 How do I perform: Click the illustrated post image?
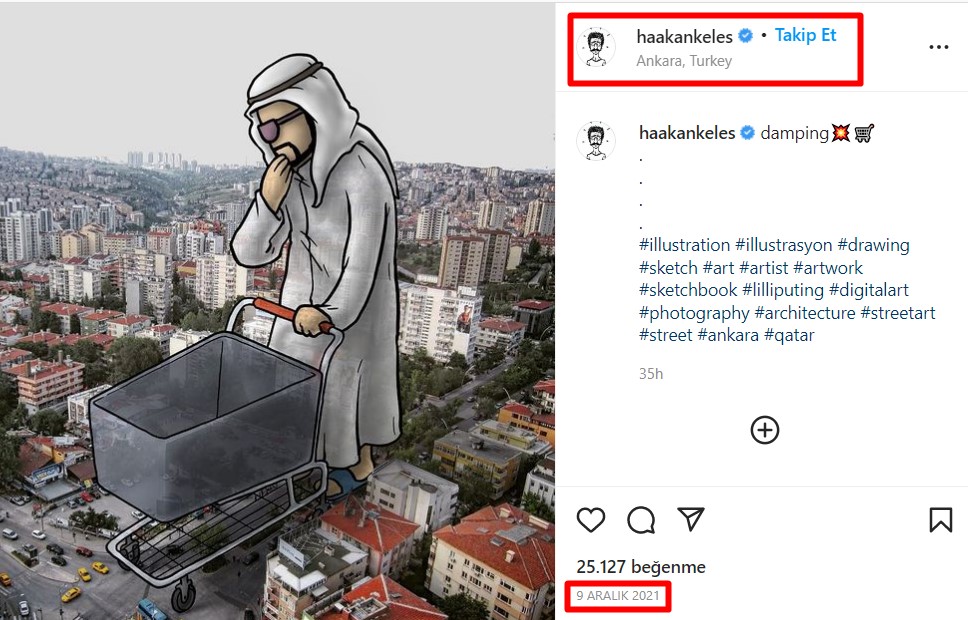[277, 311]
